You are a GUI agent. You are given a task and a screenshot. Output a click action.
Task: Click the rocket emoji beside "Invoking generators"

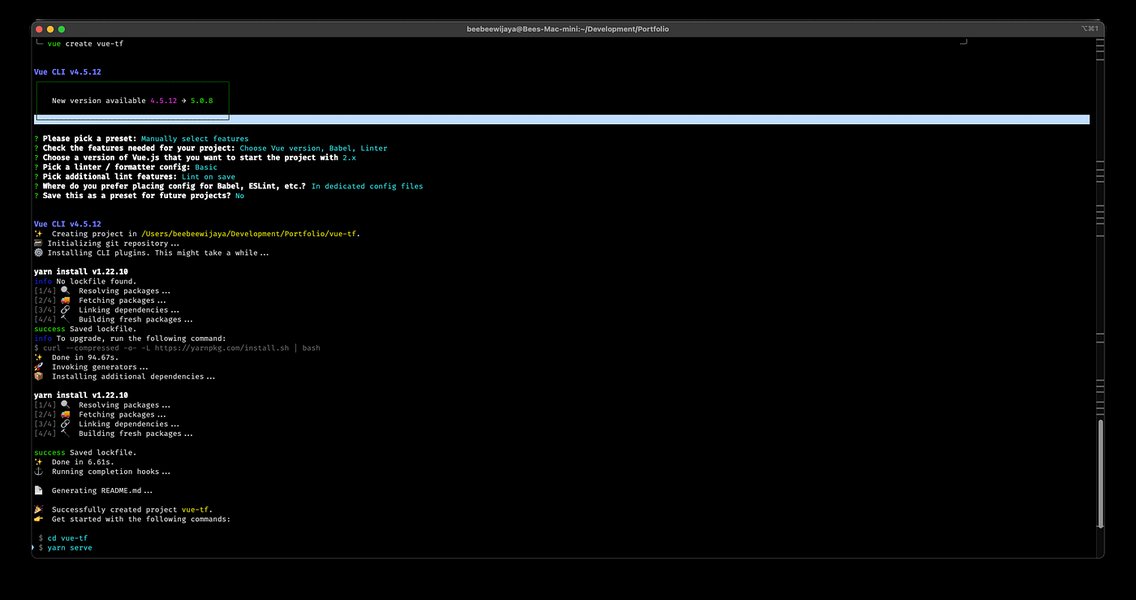click(x=38, y=367)
